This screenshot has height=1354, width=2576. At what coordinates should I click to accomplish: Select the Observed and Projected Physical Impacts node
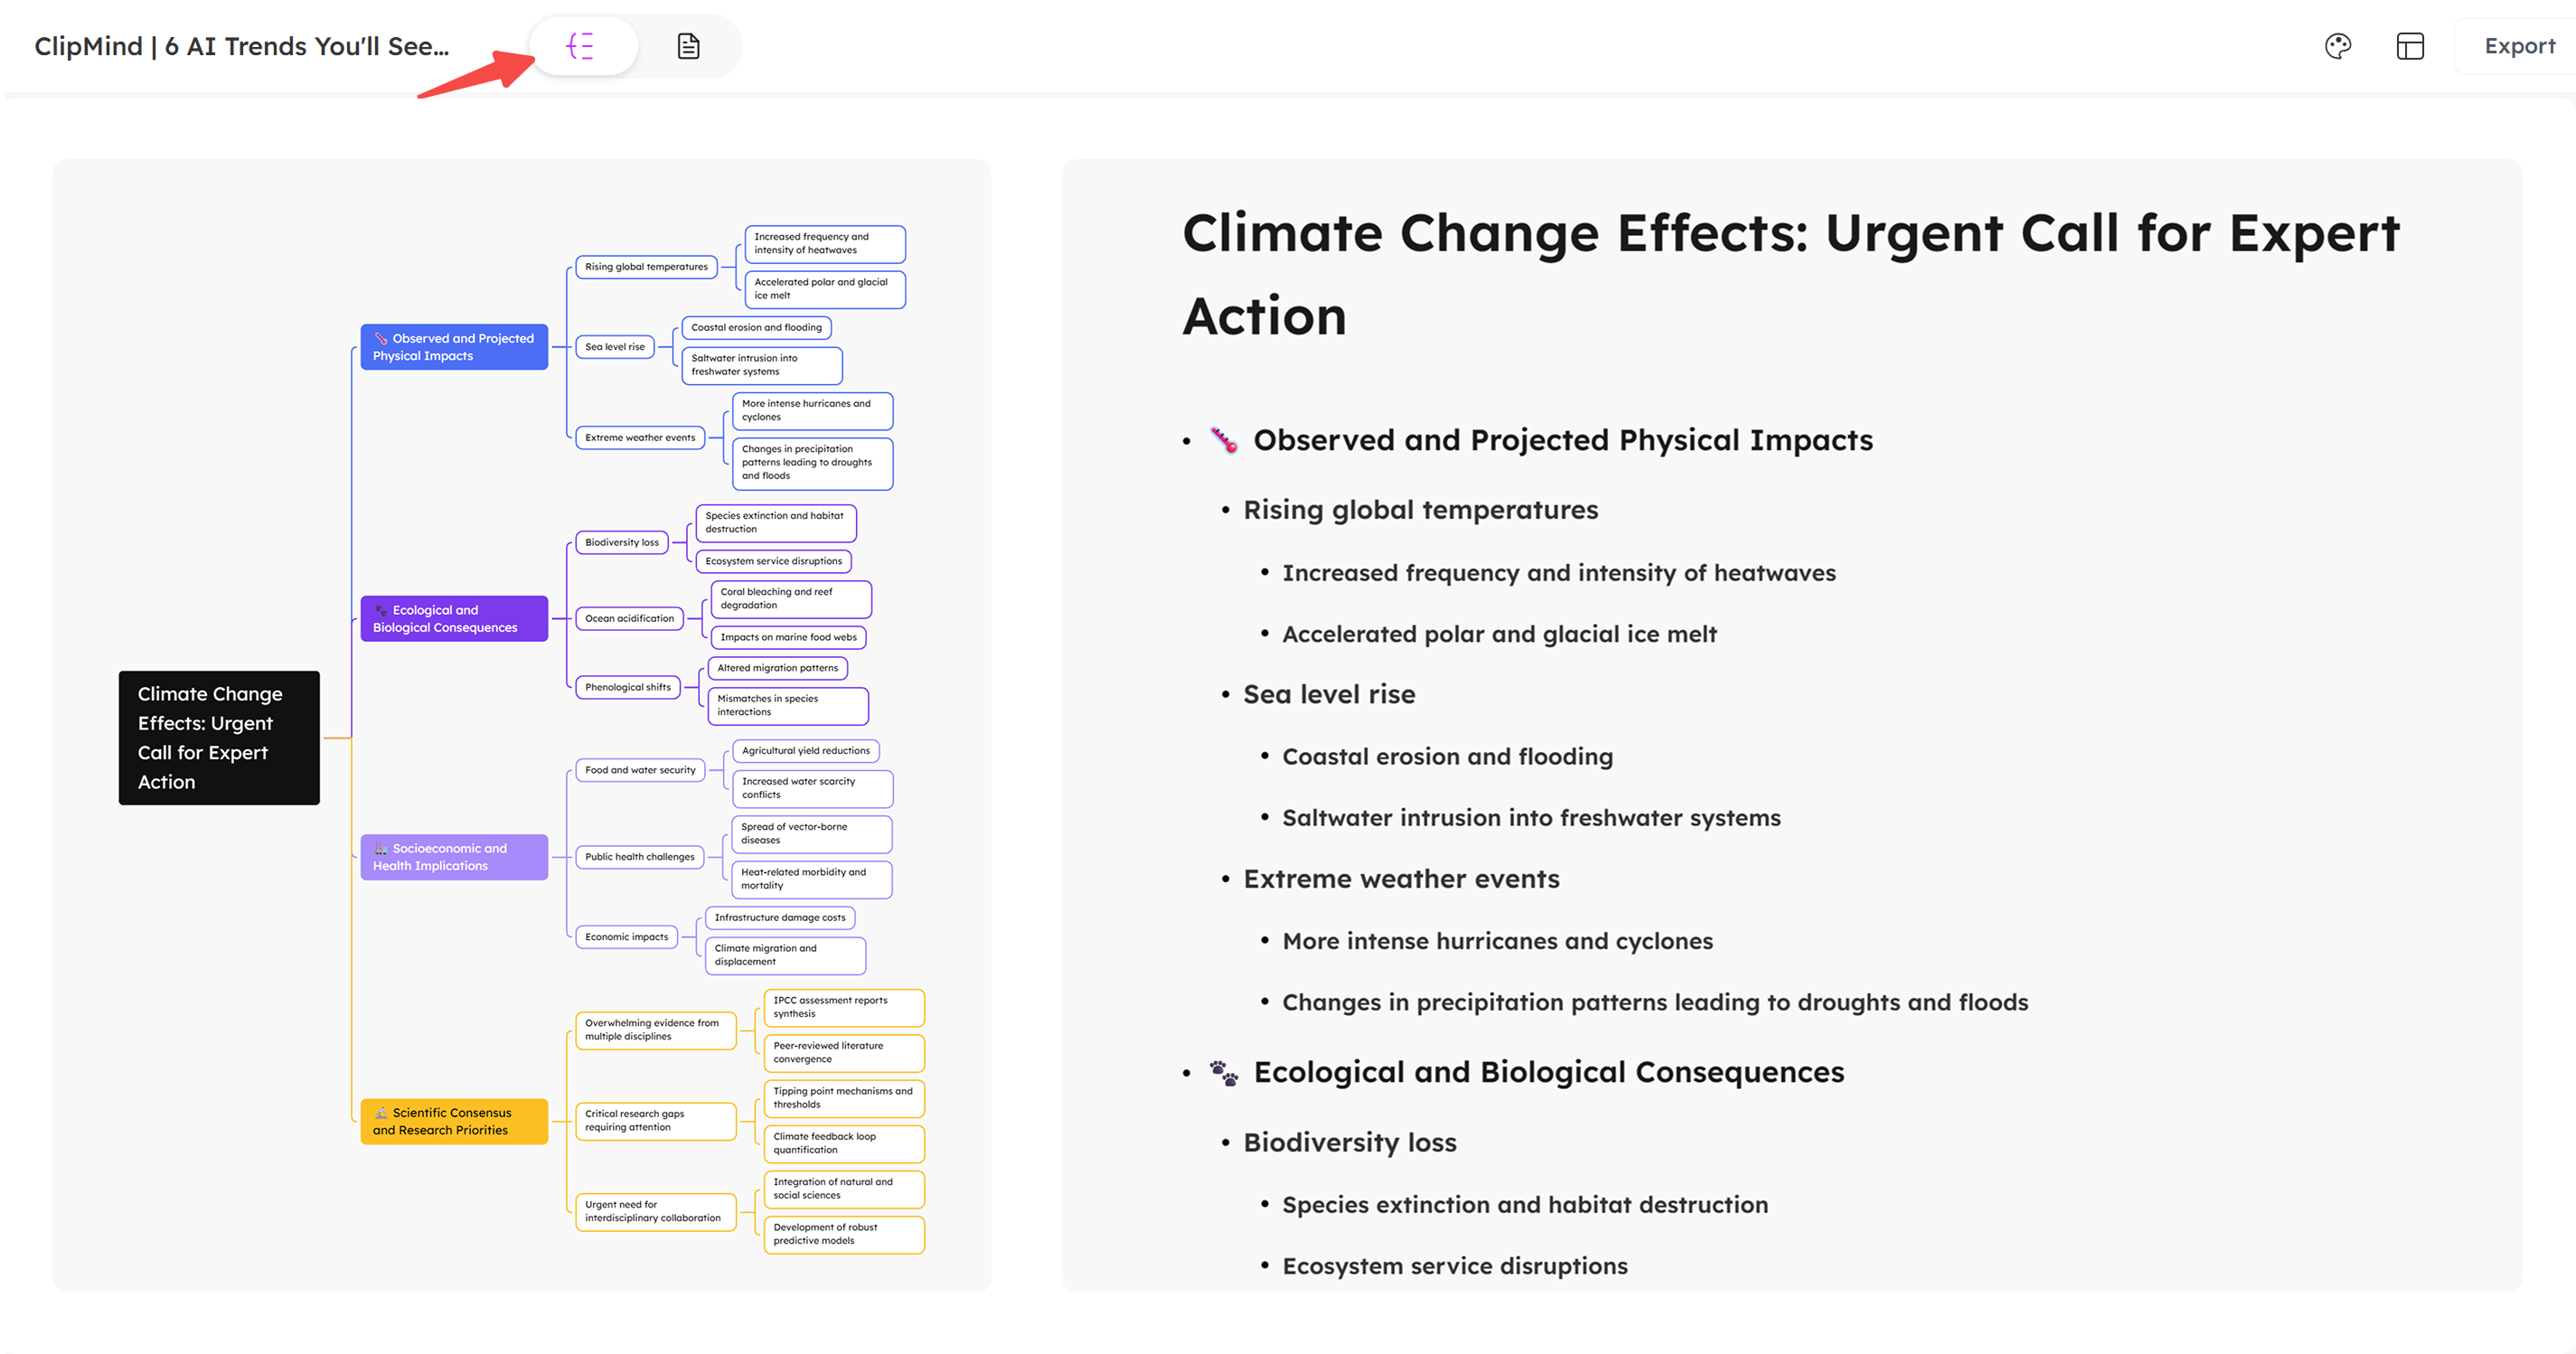coord(454,347)
